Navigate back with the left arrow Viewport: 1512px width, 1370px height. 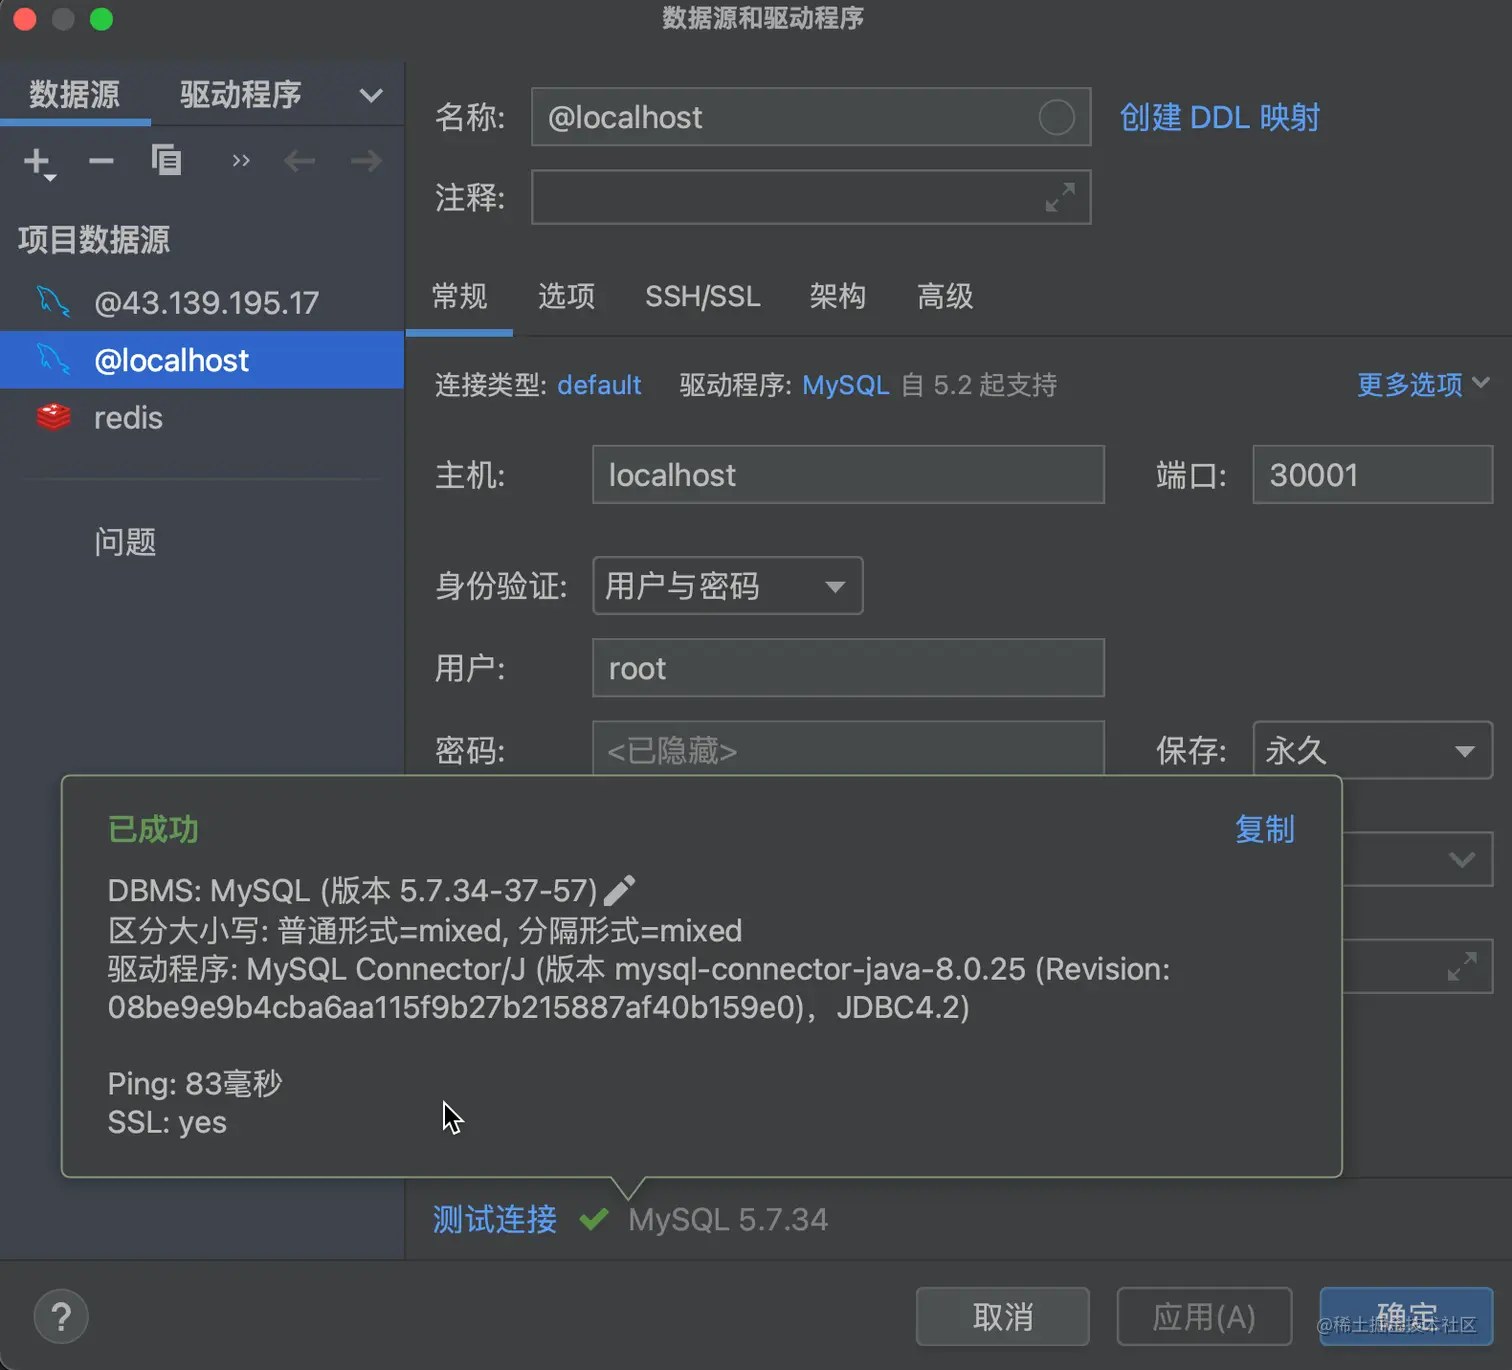(299, 160)
